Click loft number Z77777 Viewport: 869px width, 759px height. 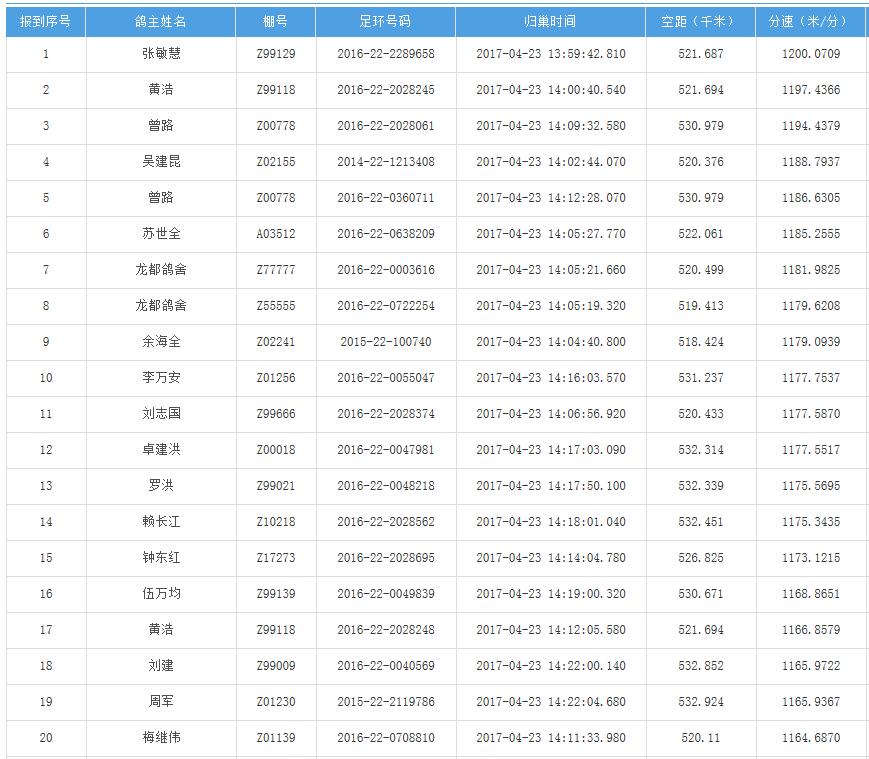click(275, 270)
